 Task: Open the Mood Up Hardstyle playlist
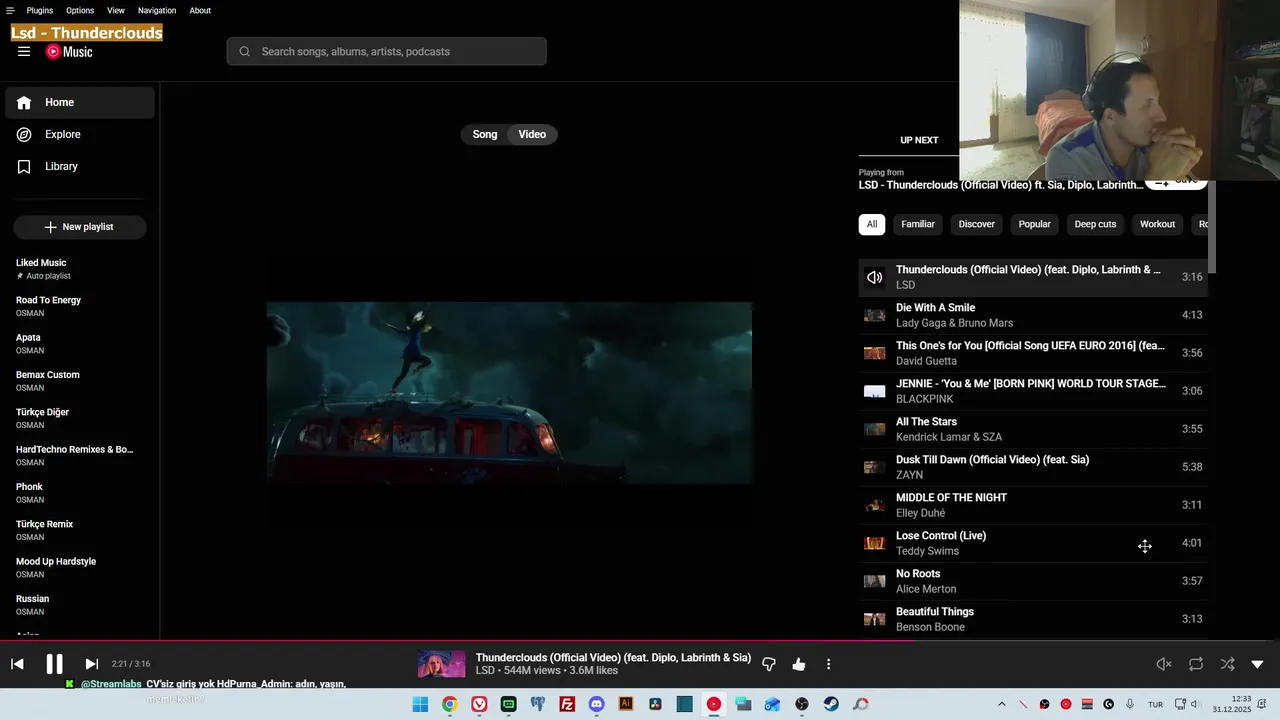[80, 567]
